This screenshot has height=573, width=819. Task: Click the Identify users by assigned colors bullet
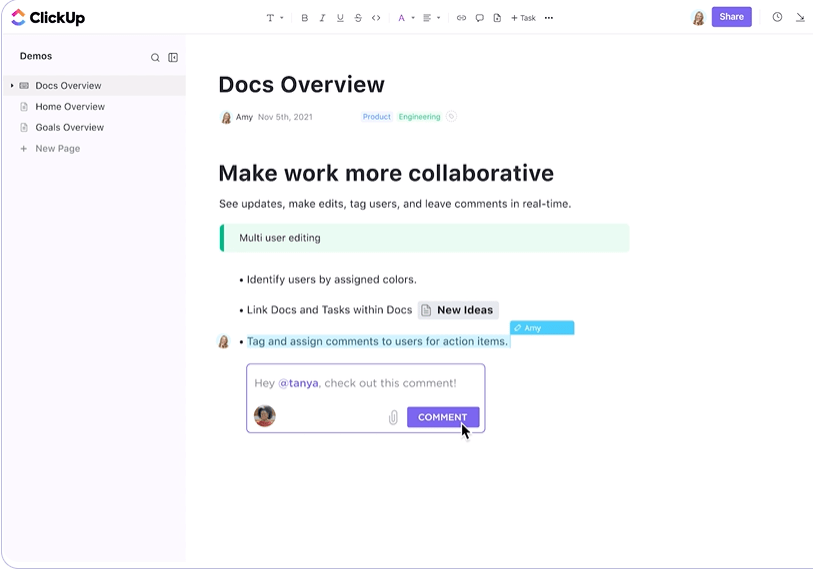point(331,279)
